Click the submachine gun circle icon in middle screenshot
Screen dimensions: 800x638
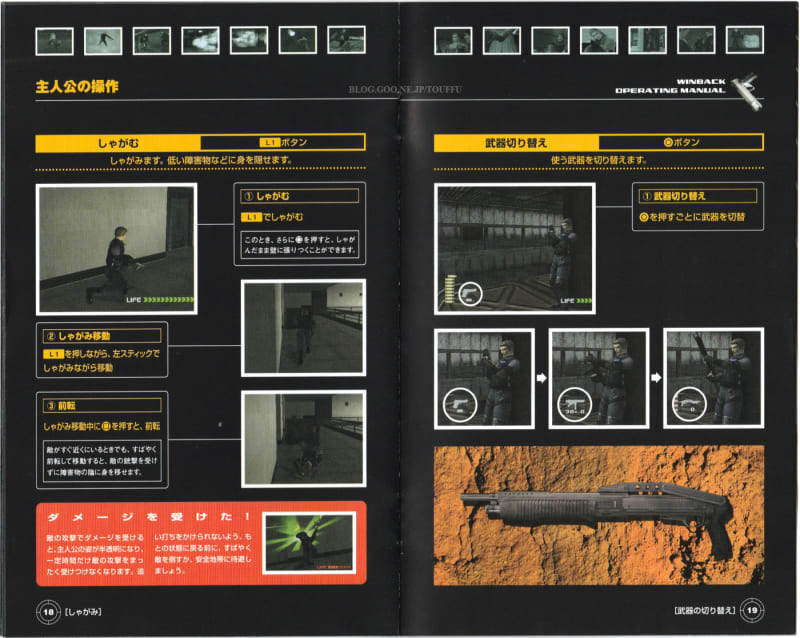pos(575,405)
